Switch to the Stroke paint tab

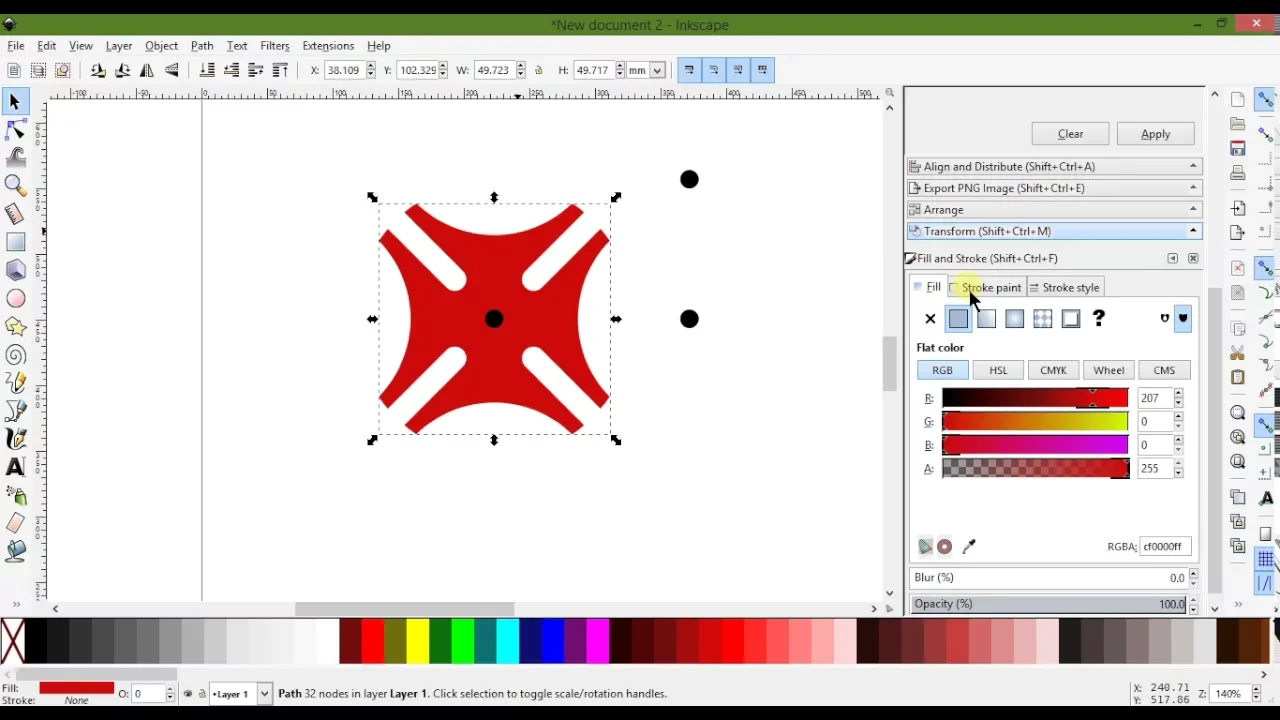(x=986, y=288)
